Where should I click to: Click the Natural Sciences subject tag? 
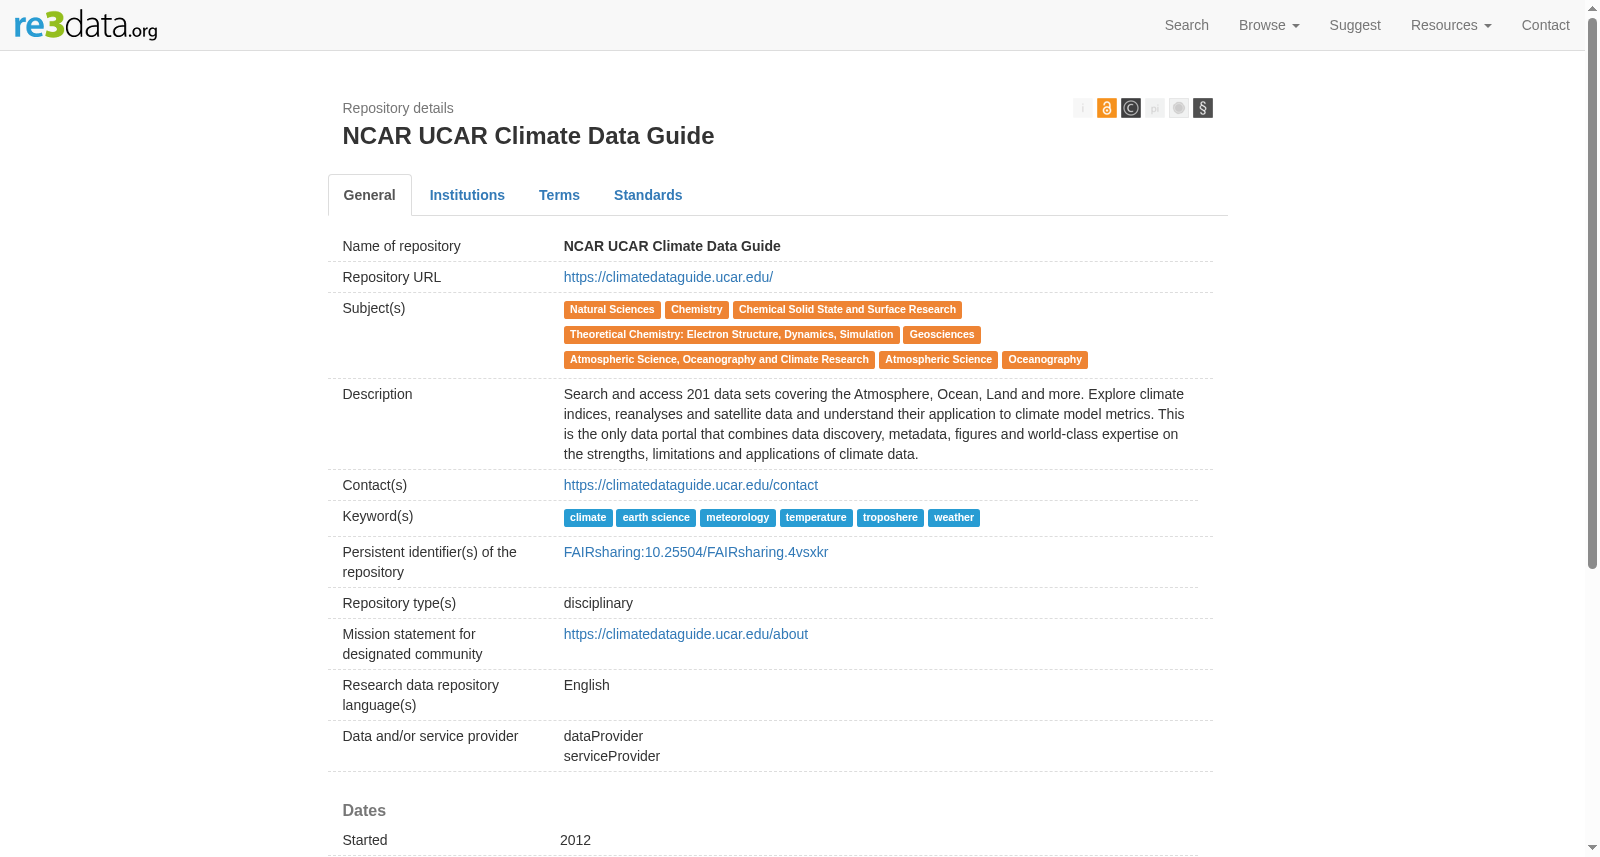pyautogui.click(x=612, y=310)
